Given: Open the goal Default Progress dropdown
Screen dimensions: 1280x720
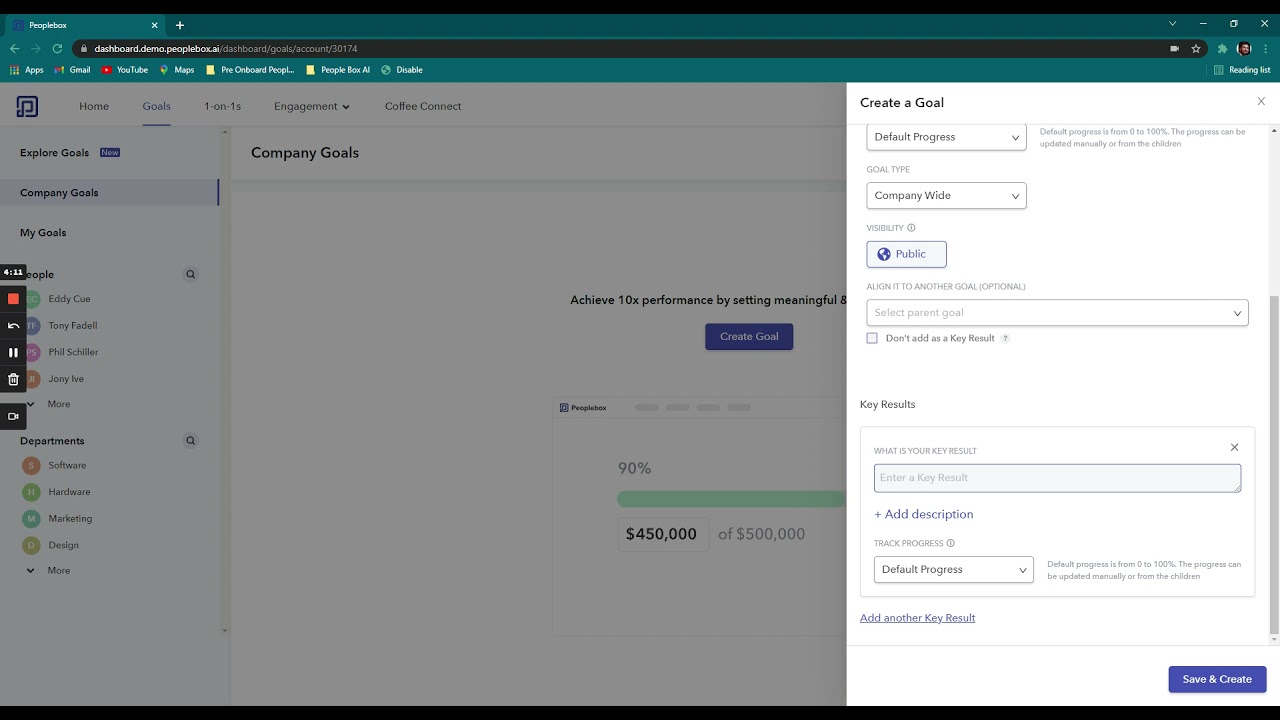Looking at the screenshot, I should (x=946, y=137).
